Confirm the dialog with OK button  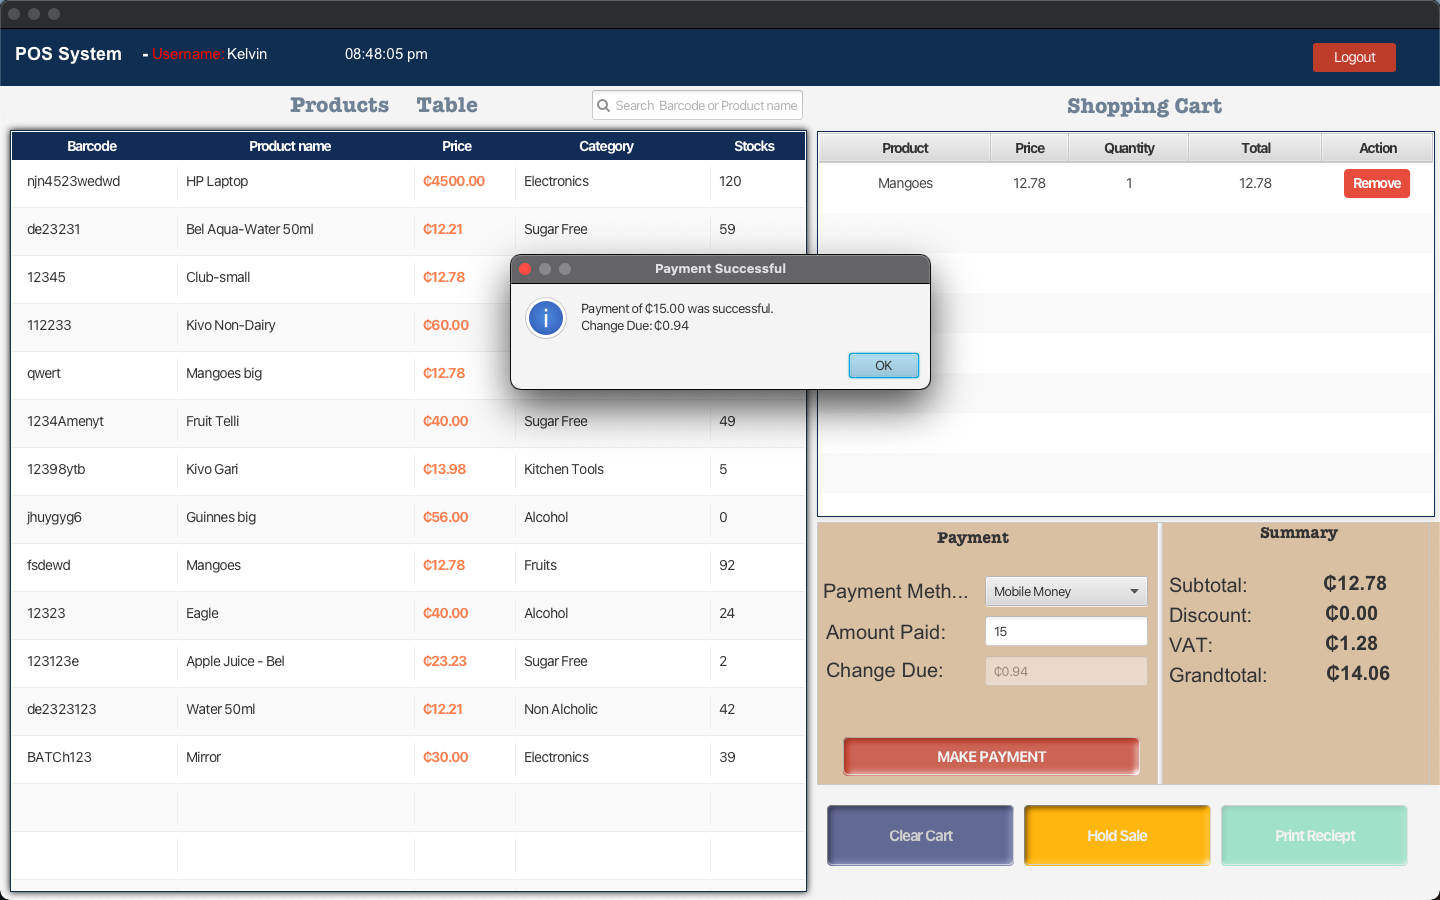(884, 366)
